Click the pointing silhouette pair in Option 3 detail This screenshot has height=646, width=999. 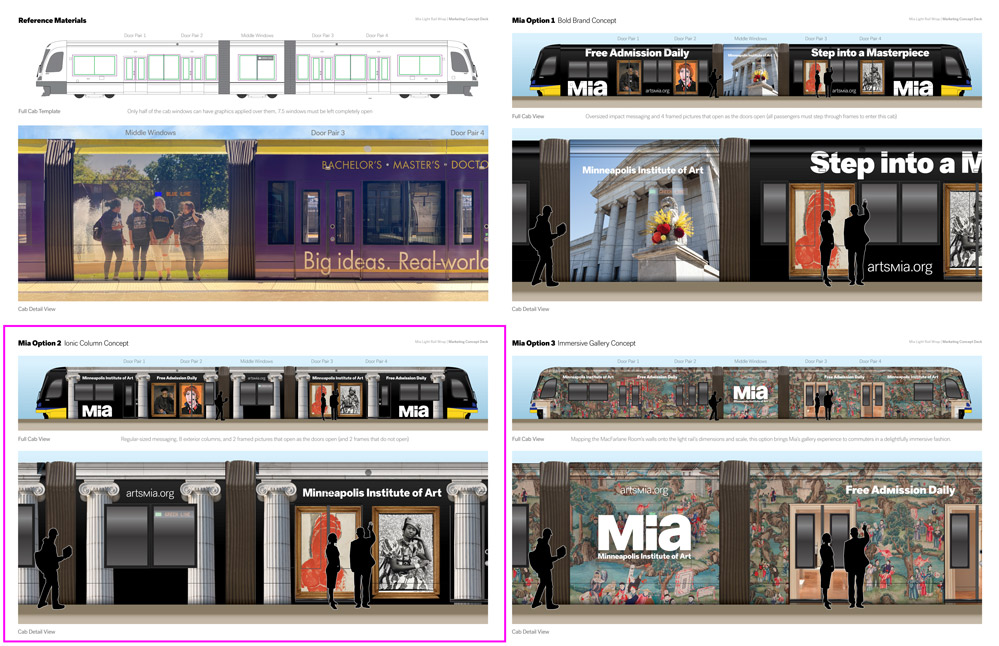tap(844, 565)
